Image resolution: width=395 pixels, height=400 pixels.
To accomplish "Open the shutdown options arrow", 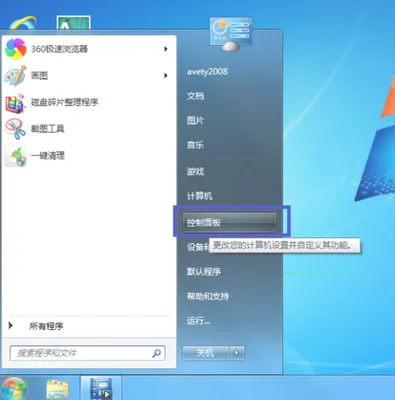I will click(237, 353).
